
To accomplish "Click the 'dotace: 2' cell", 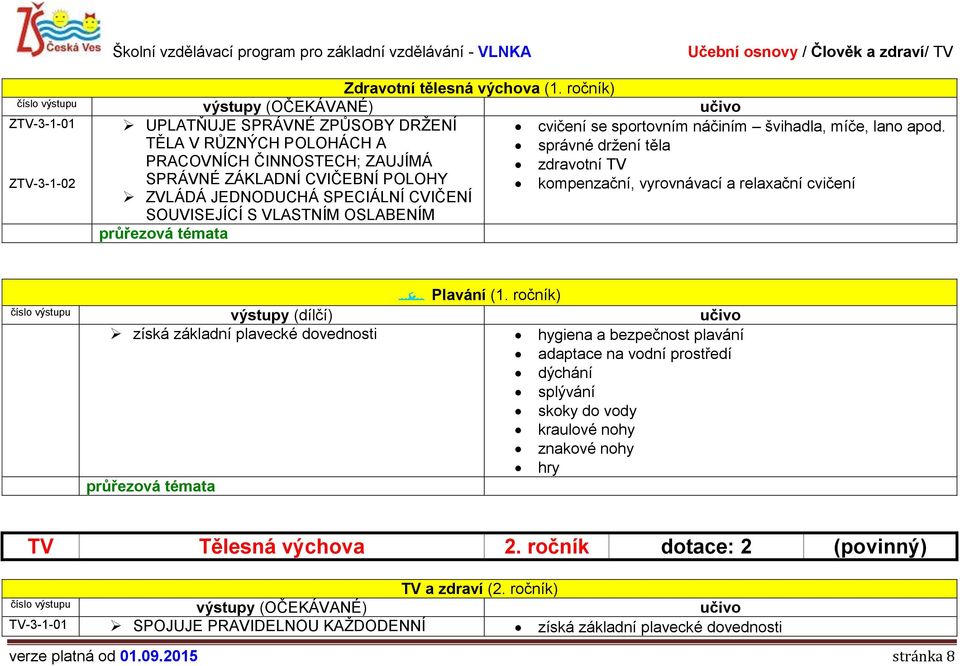I will [x=706, y=547].
